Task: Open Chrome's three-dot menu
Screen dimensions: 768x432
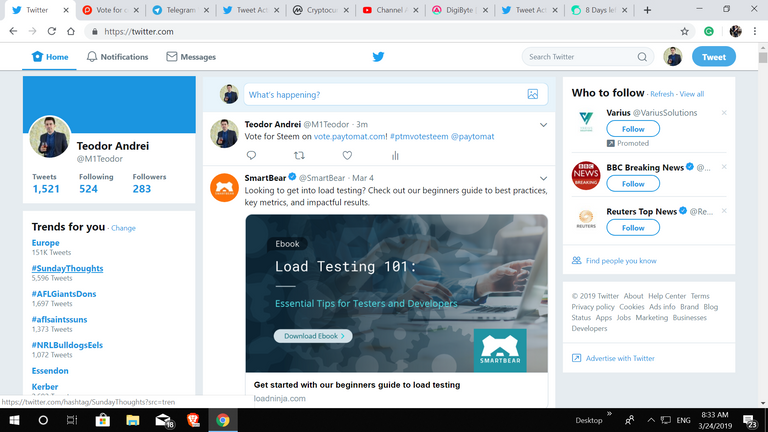Action: click(755, 31)
